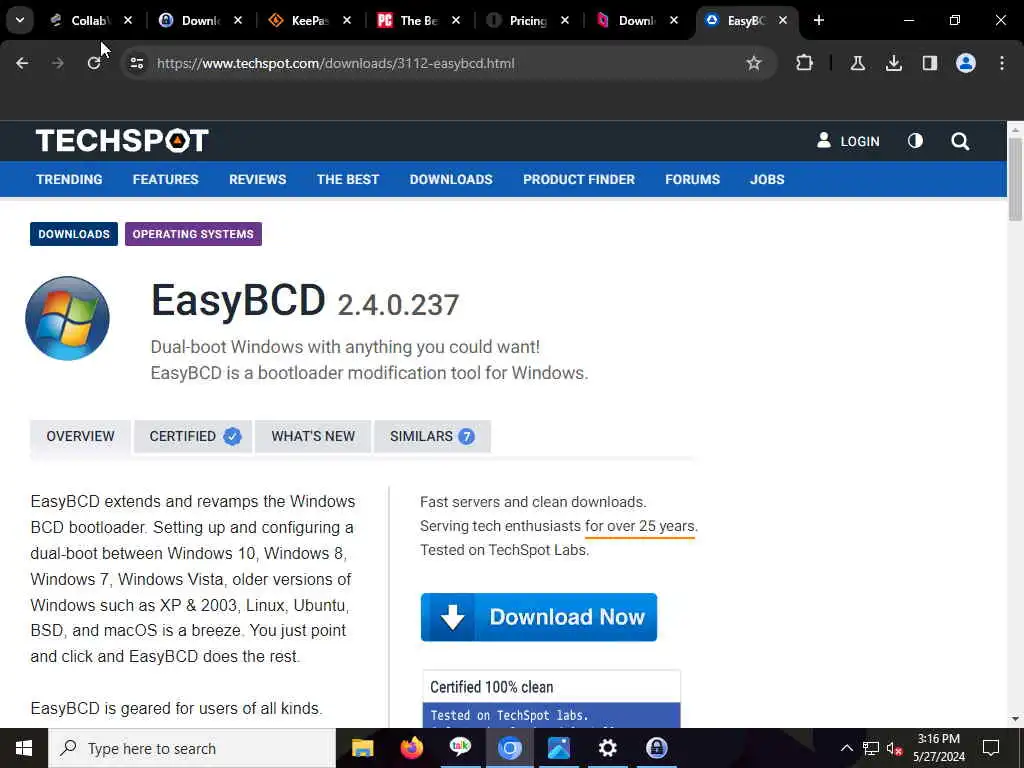Image resolution: width=1024 pixels, height=768 pixels.
Task: Open the Windows Start menu
Action: [x=24, y=748]
